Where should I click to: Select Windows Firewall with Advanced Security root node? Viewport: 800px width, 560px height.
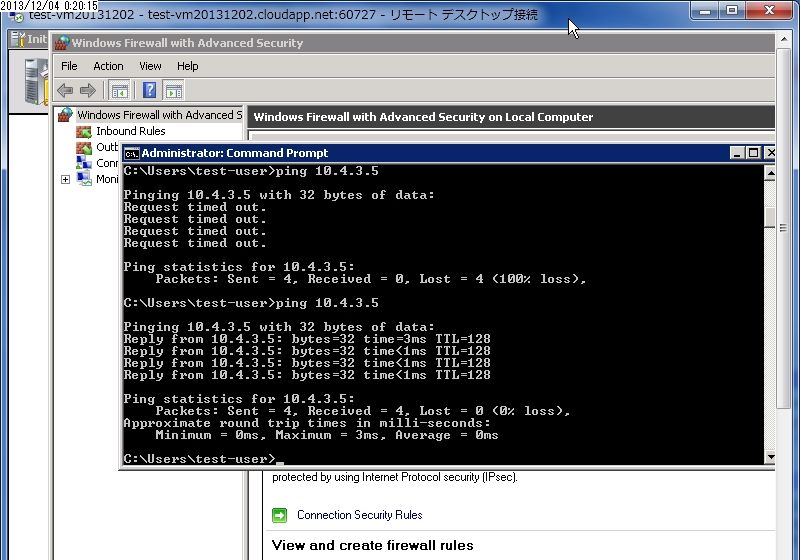pyautogui.click(x=159, y=115)
